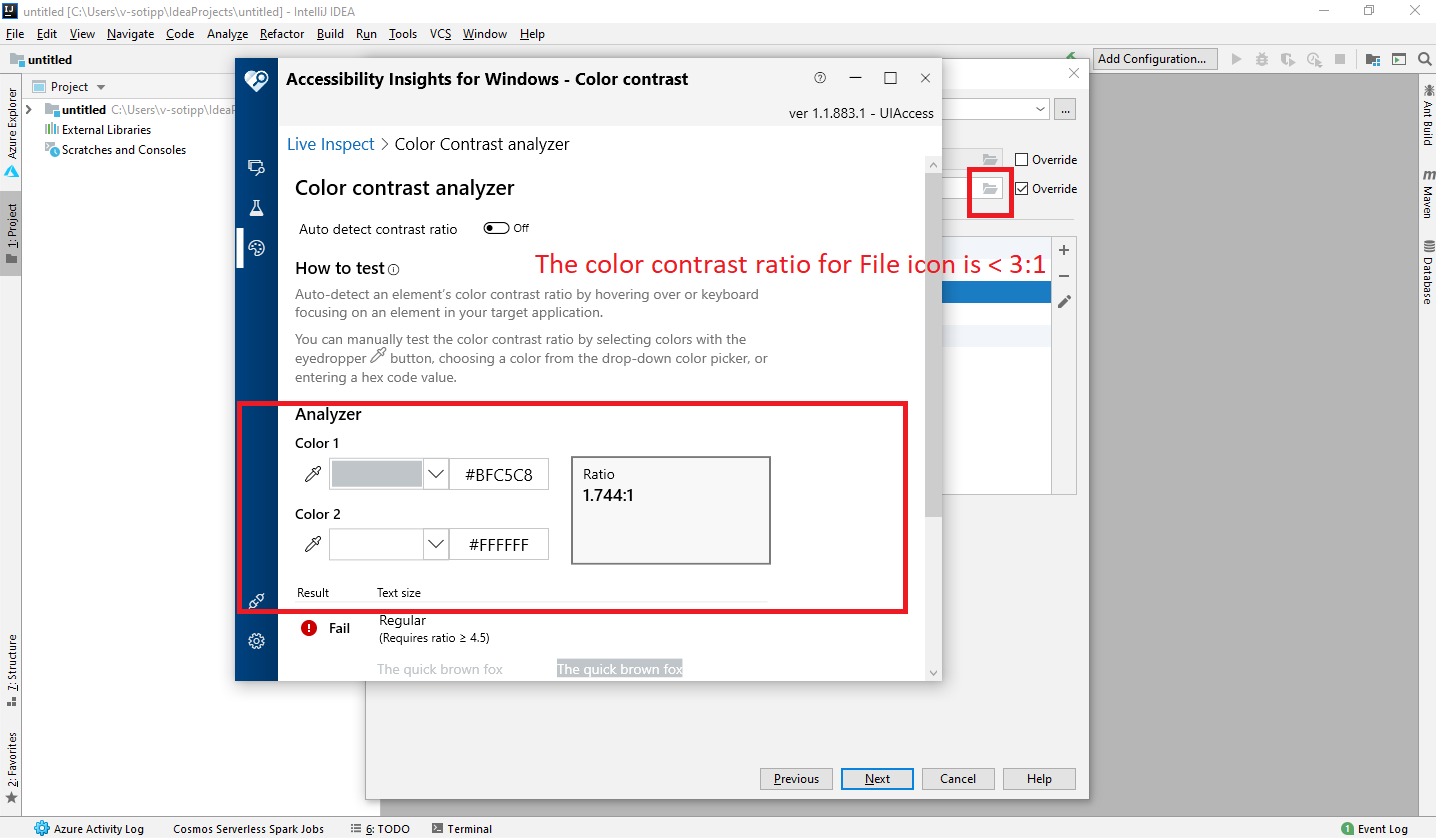Open the Color 1 dropdown picker
Image resolution: width=1436 pixels, height=838 pixels.
(x=435, y=473)
